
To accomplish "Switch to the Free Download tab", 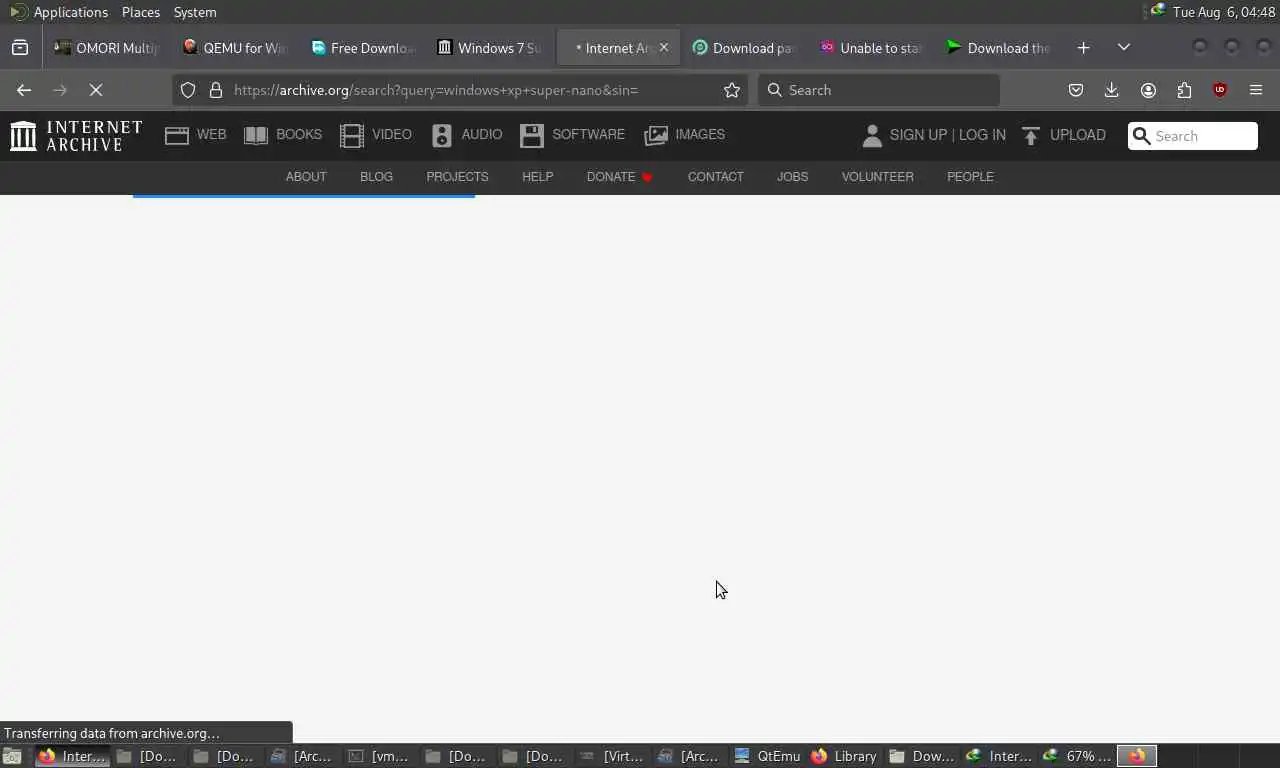I will pyautogui.click(x=362, y=48).
